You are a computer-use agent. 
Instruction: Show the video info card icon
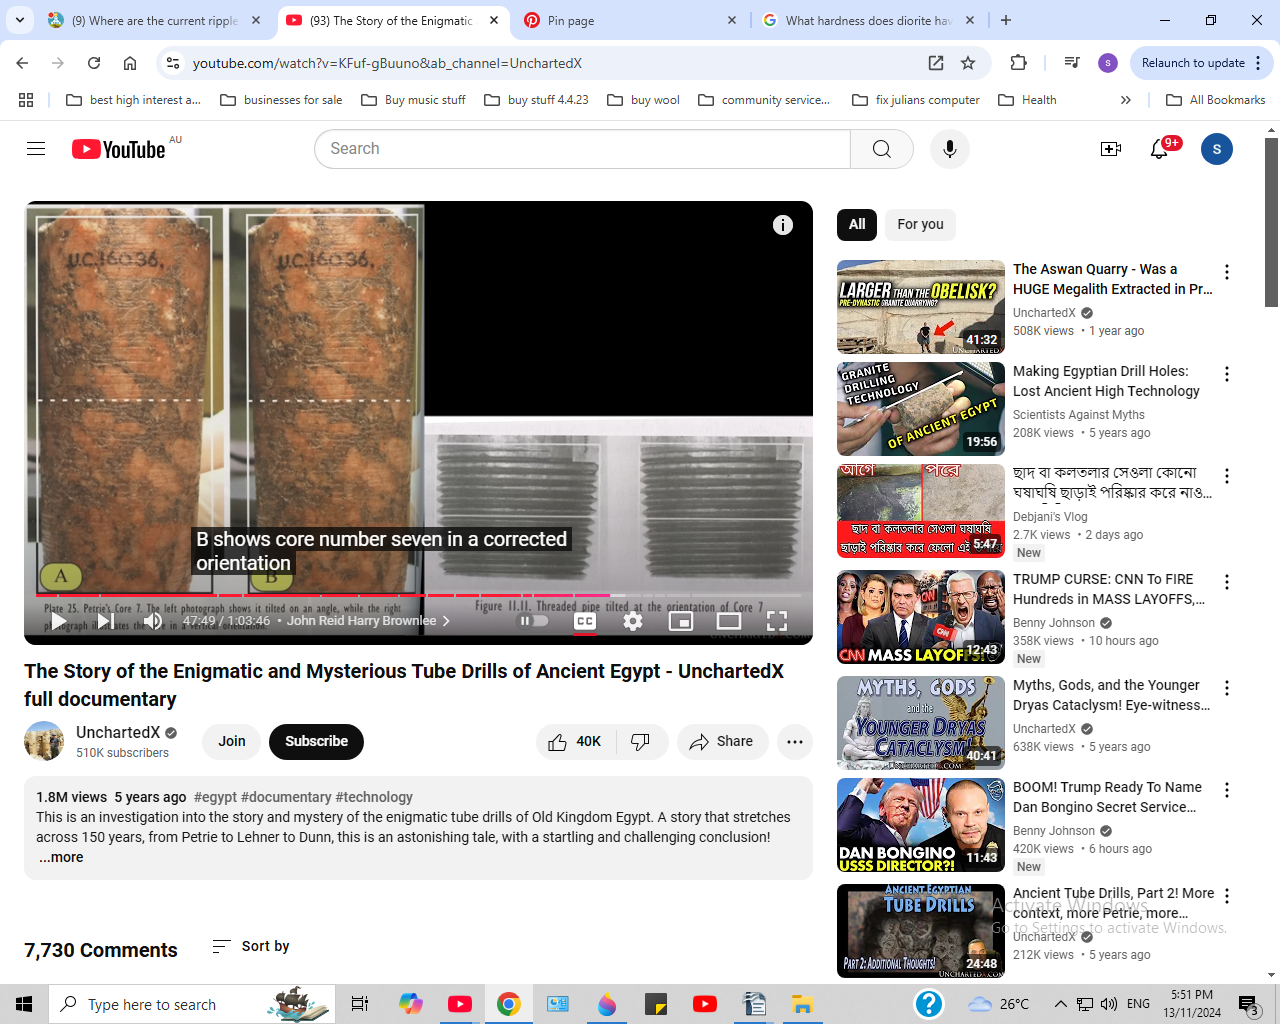[x=783, y=225]
